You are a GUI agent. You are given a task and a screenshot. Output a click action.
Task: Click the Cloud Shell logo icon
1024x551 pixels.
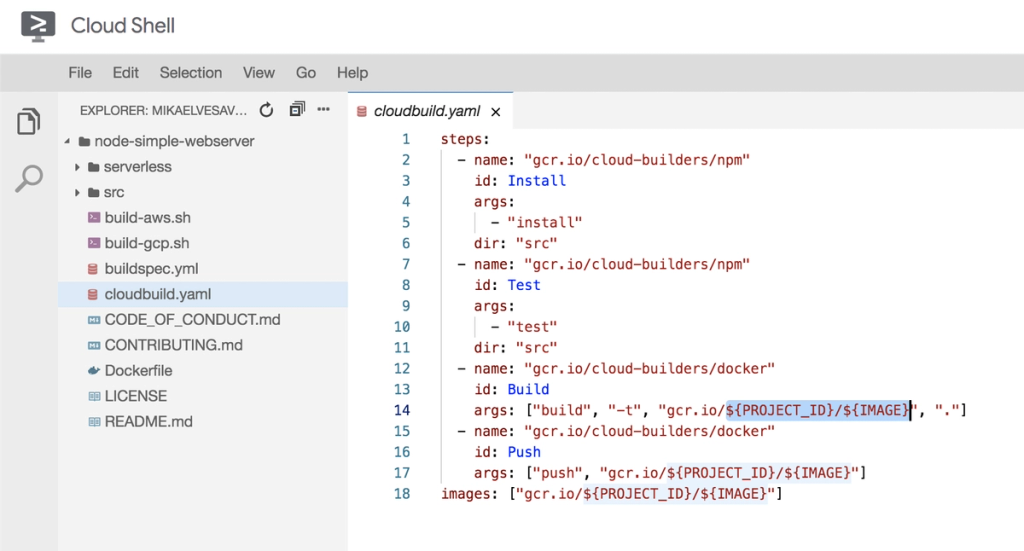[x=38, y=26]
